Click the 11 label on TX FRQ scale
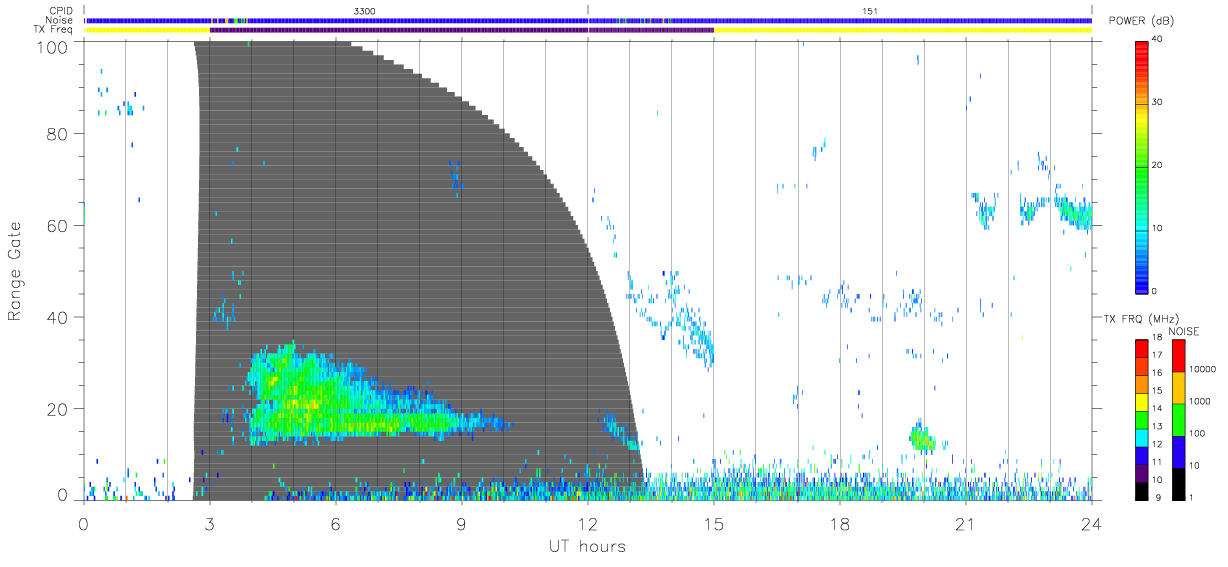This screenshot has width=1228, height=567. pos(1157,461)
